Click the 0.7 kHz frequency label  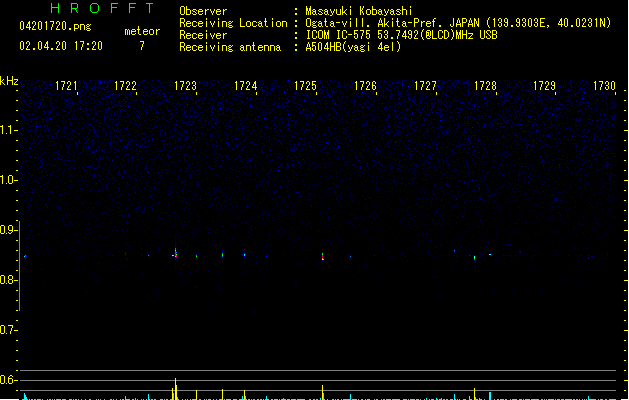(8, 330)
